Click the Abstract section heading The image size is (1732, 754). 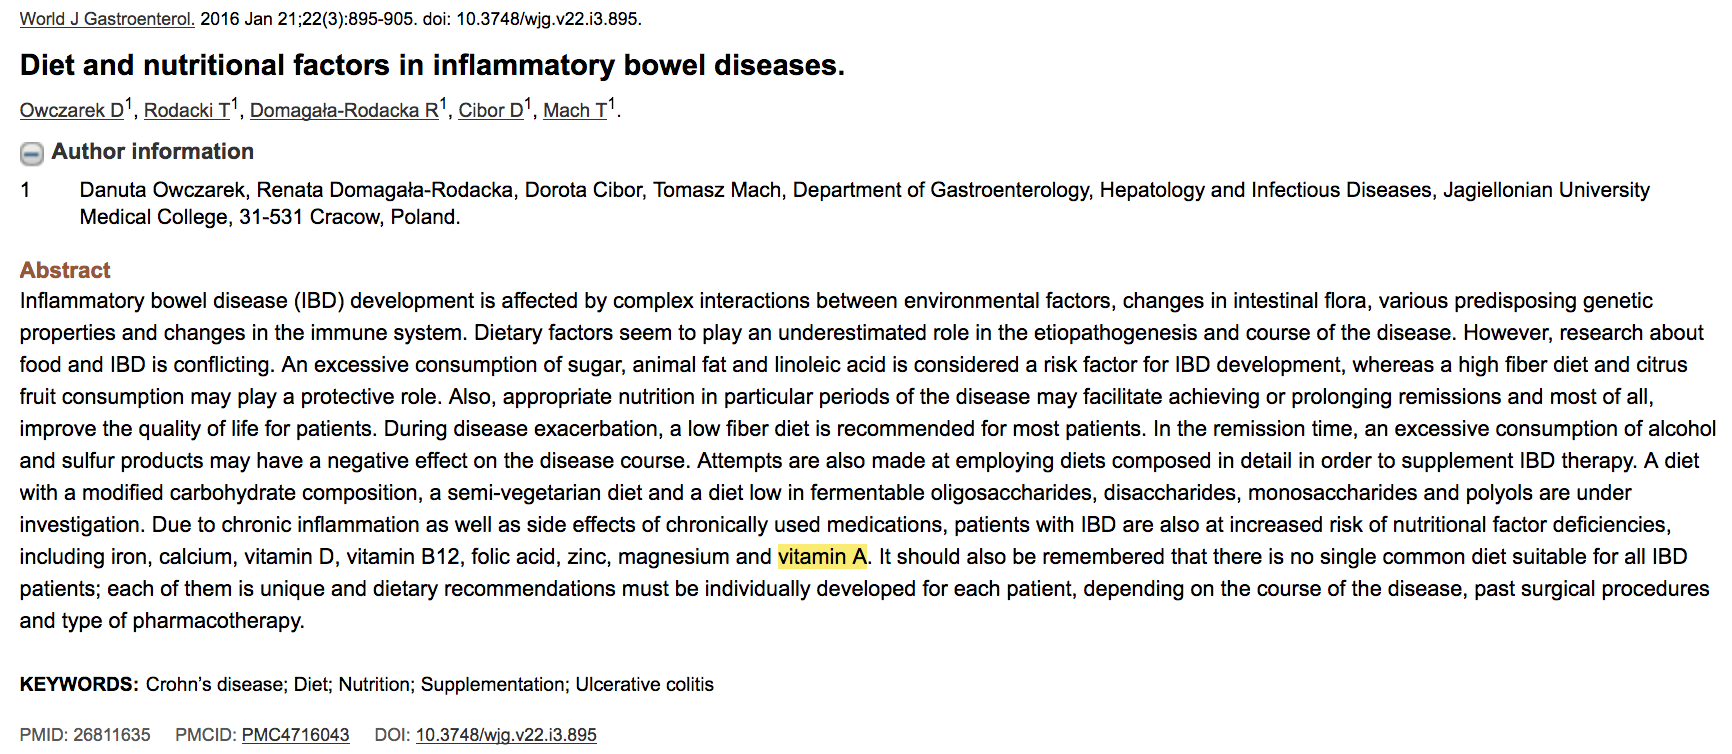65,270
